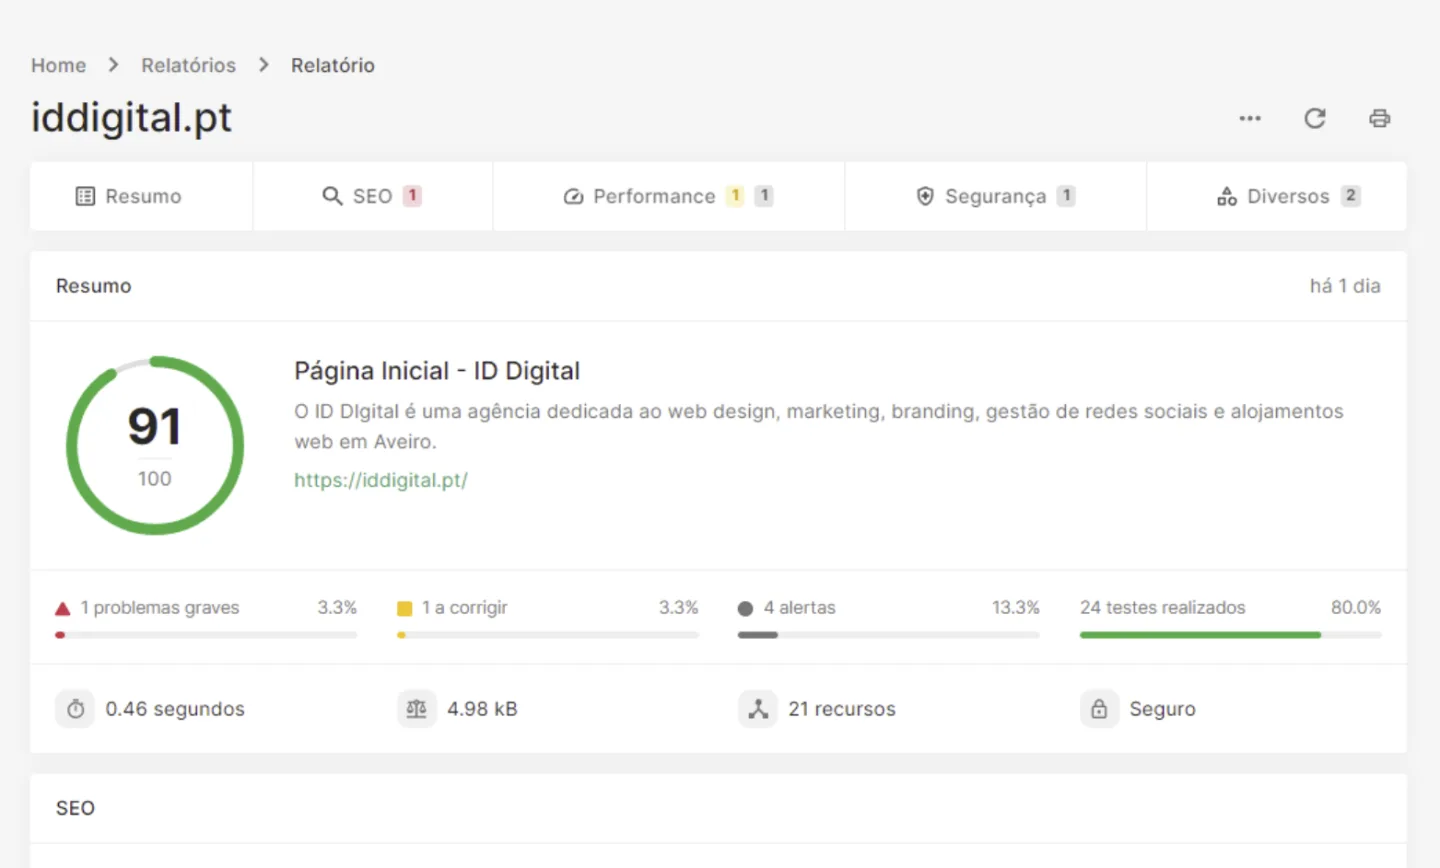Screen dimensions: 1440x868
Task: Click the 91 score circular gauge
Action: coord(155,445)
